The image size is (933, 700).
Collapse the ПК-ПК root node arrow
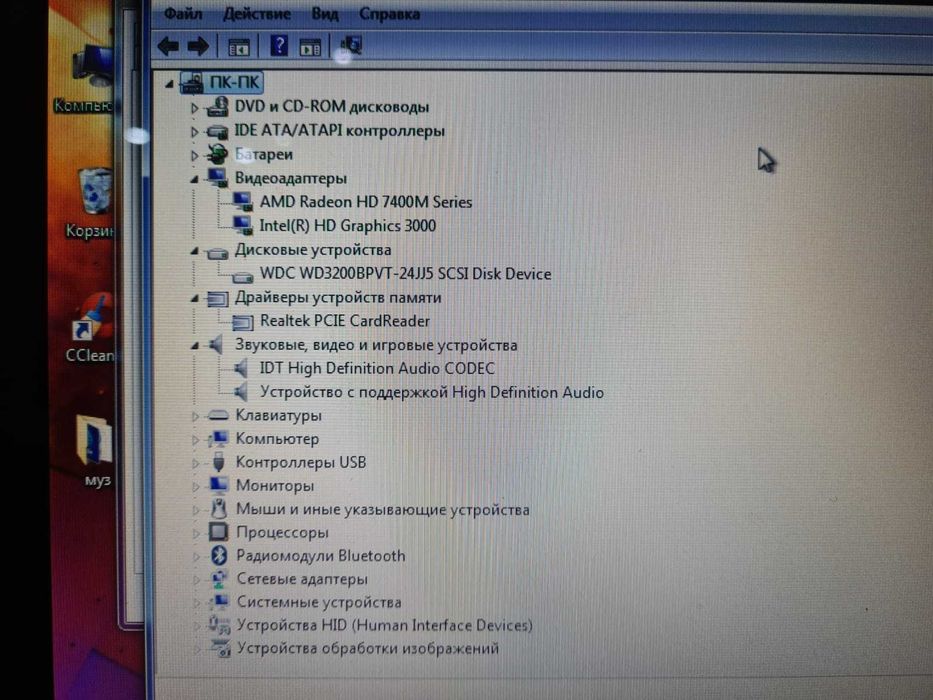pyautogui.click(x=170, y=84)
